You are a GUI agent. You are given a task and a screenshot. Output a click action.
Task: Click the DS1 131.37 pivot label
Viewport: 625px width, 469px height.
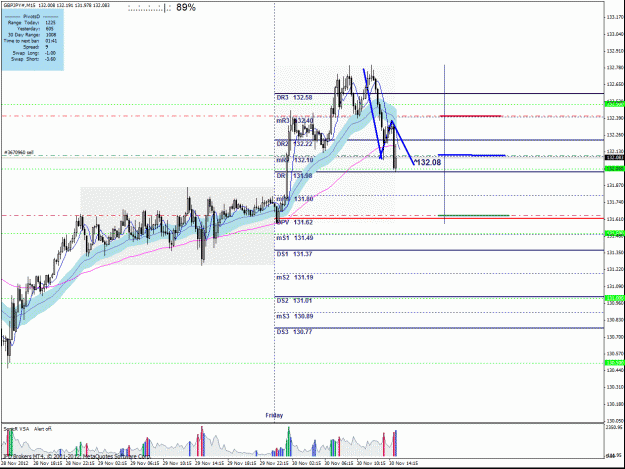tap(294, 254)
